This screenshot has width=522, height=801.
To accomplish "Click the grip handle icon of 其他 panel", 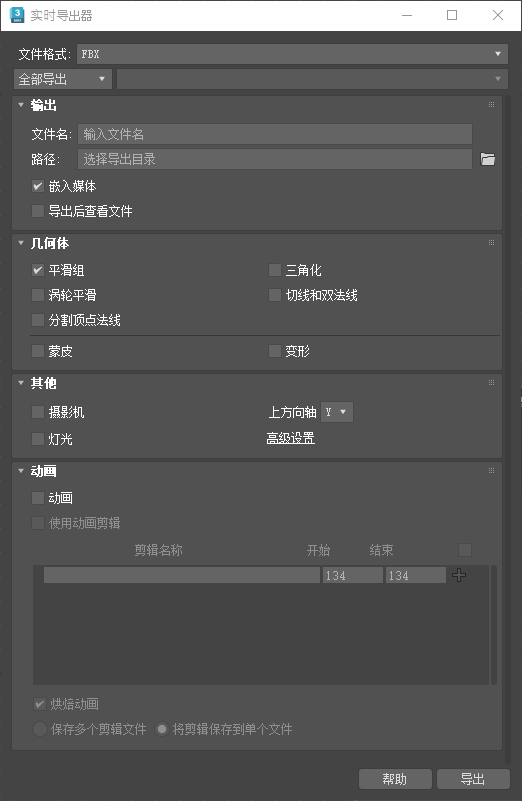I will click(491, 383).
